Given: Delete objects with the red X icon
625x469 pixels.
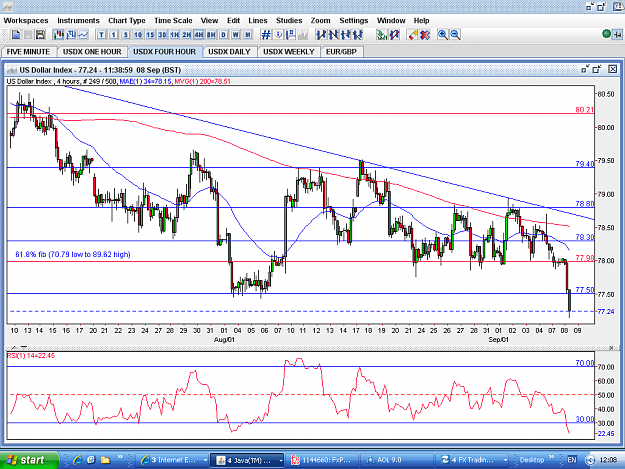Looking at the screenshot, I should pos(425,35).
